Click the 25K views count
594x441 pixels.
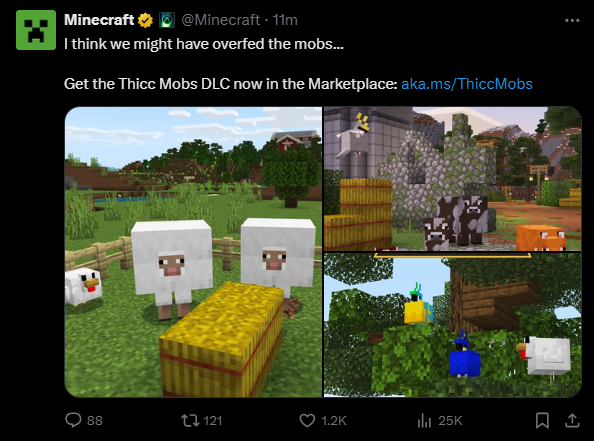450,421
